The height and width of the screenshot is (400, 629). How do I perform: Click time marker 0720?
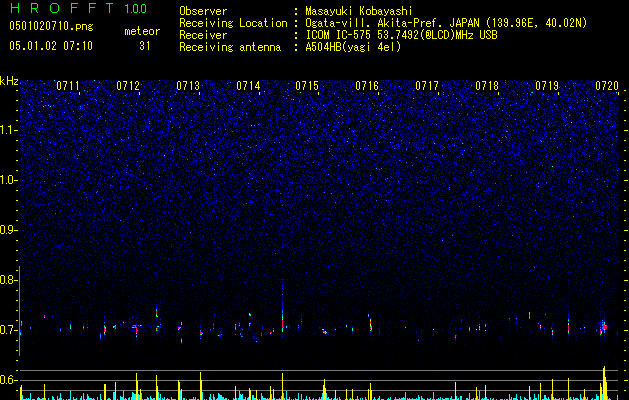(607, 86)
